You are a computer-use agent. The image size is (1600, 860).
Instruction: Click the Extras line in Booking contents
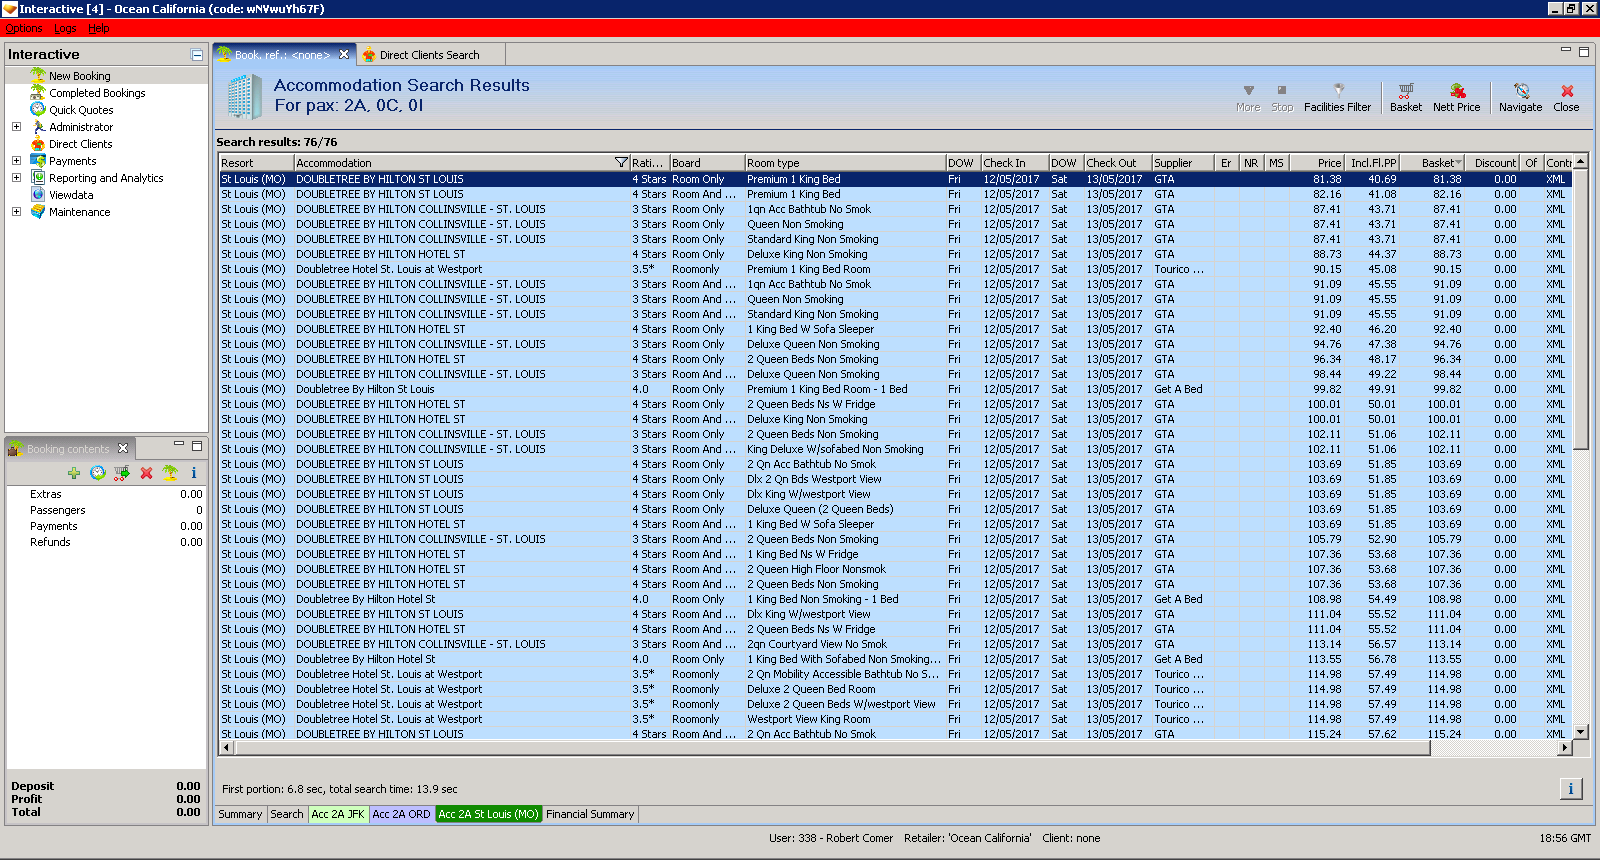[106, 494]
